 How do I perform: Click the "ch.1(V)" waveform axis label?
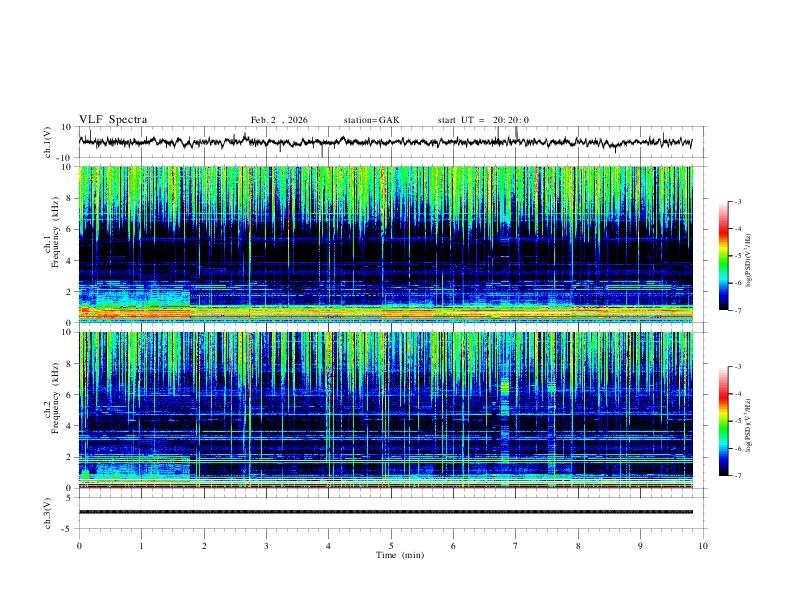point(47,142)
